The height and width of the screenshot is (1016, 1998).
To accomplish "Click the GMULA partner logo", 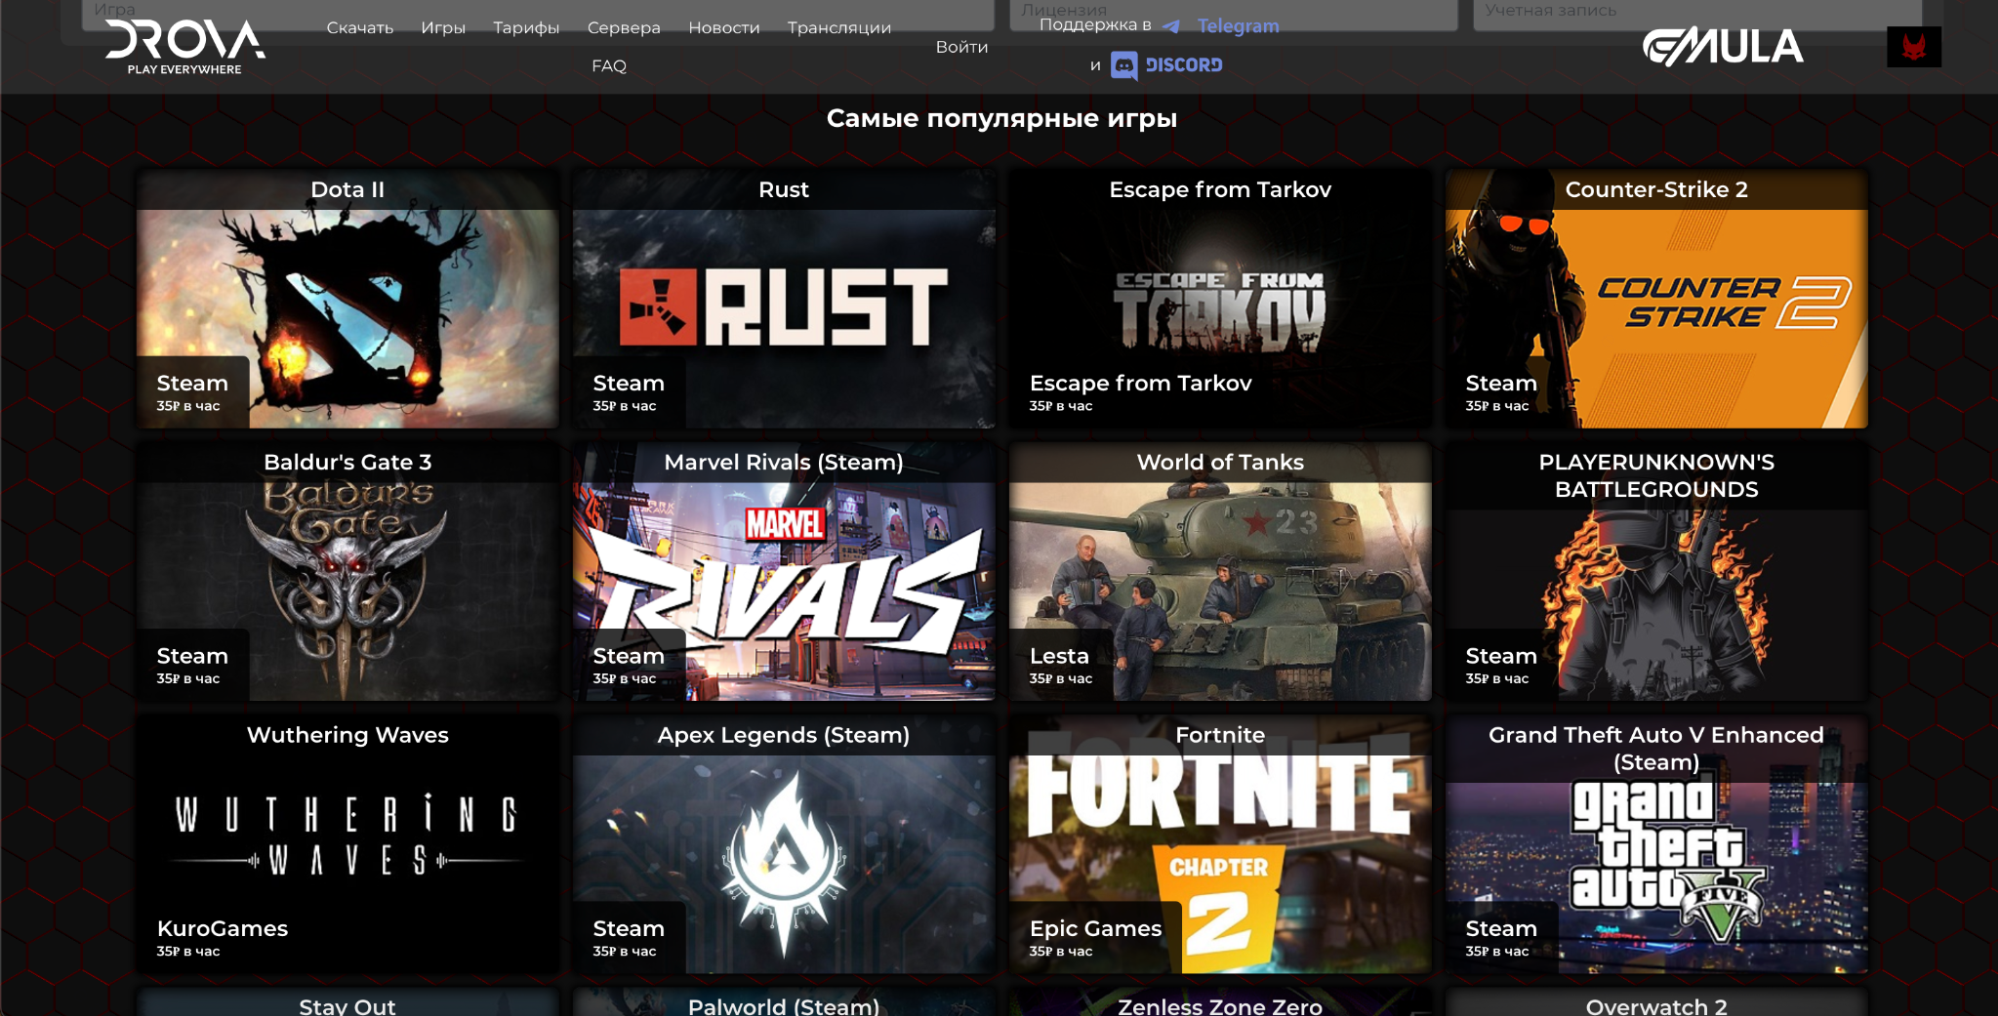I will 1723,47.
